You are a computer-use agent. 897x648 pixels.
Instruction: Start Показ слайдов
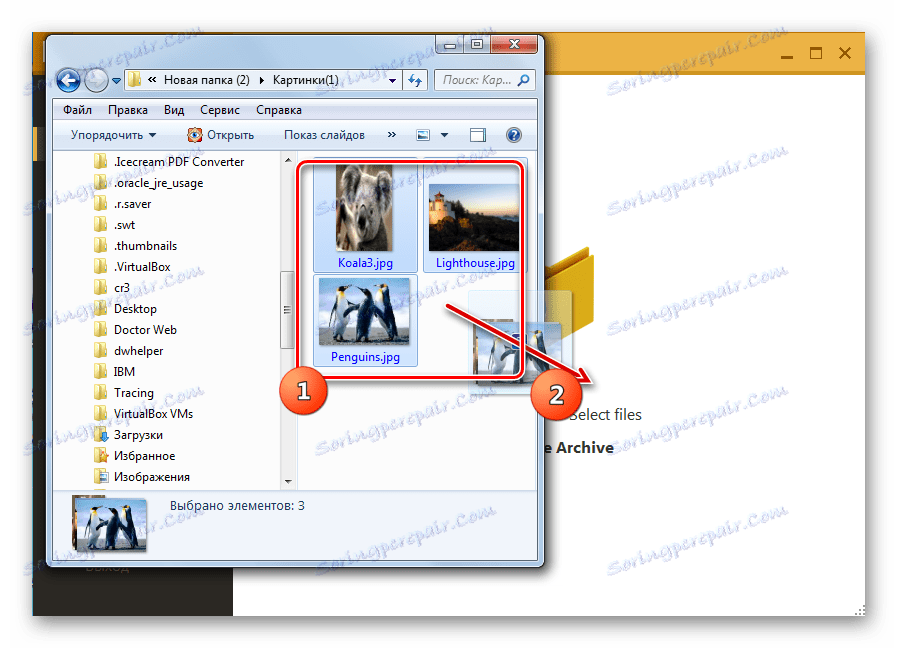(x=324, y=135)
